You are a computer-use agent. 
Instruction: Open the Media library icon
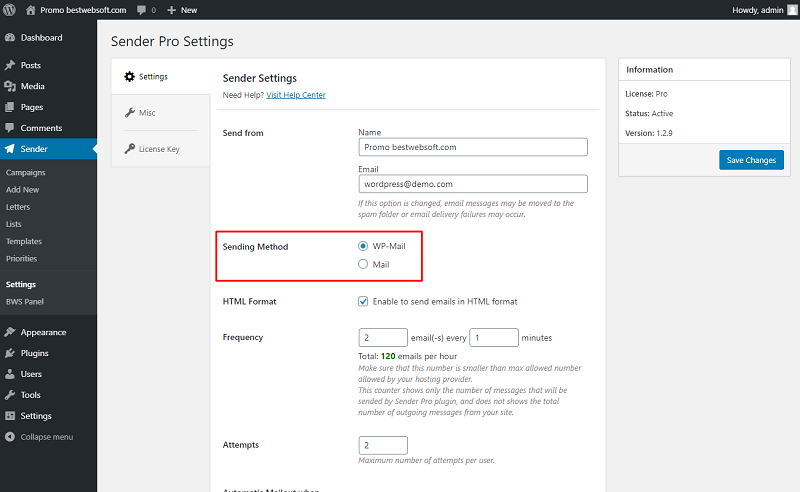(x=10, y=86)
